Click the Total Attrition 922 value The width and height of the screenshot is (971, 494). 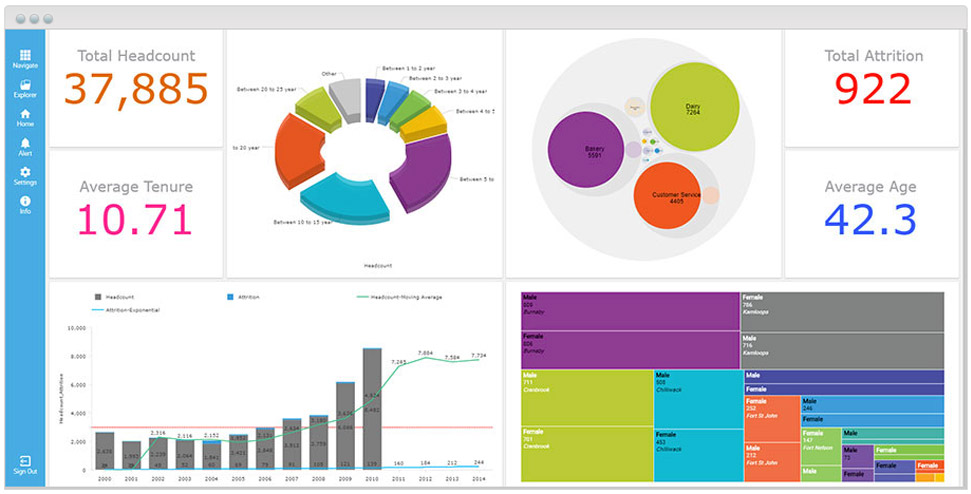pos(872,90)
